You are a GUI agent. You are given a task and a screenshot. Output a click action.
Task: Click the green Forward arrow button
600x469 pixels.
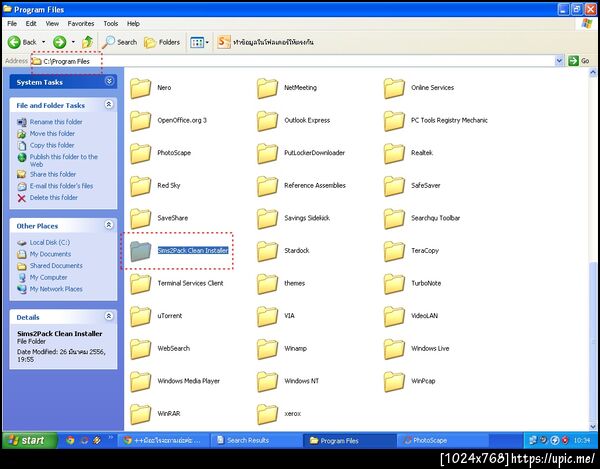pyautogui.click(x=59, y=42)
